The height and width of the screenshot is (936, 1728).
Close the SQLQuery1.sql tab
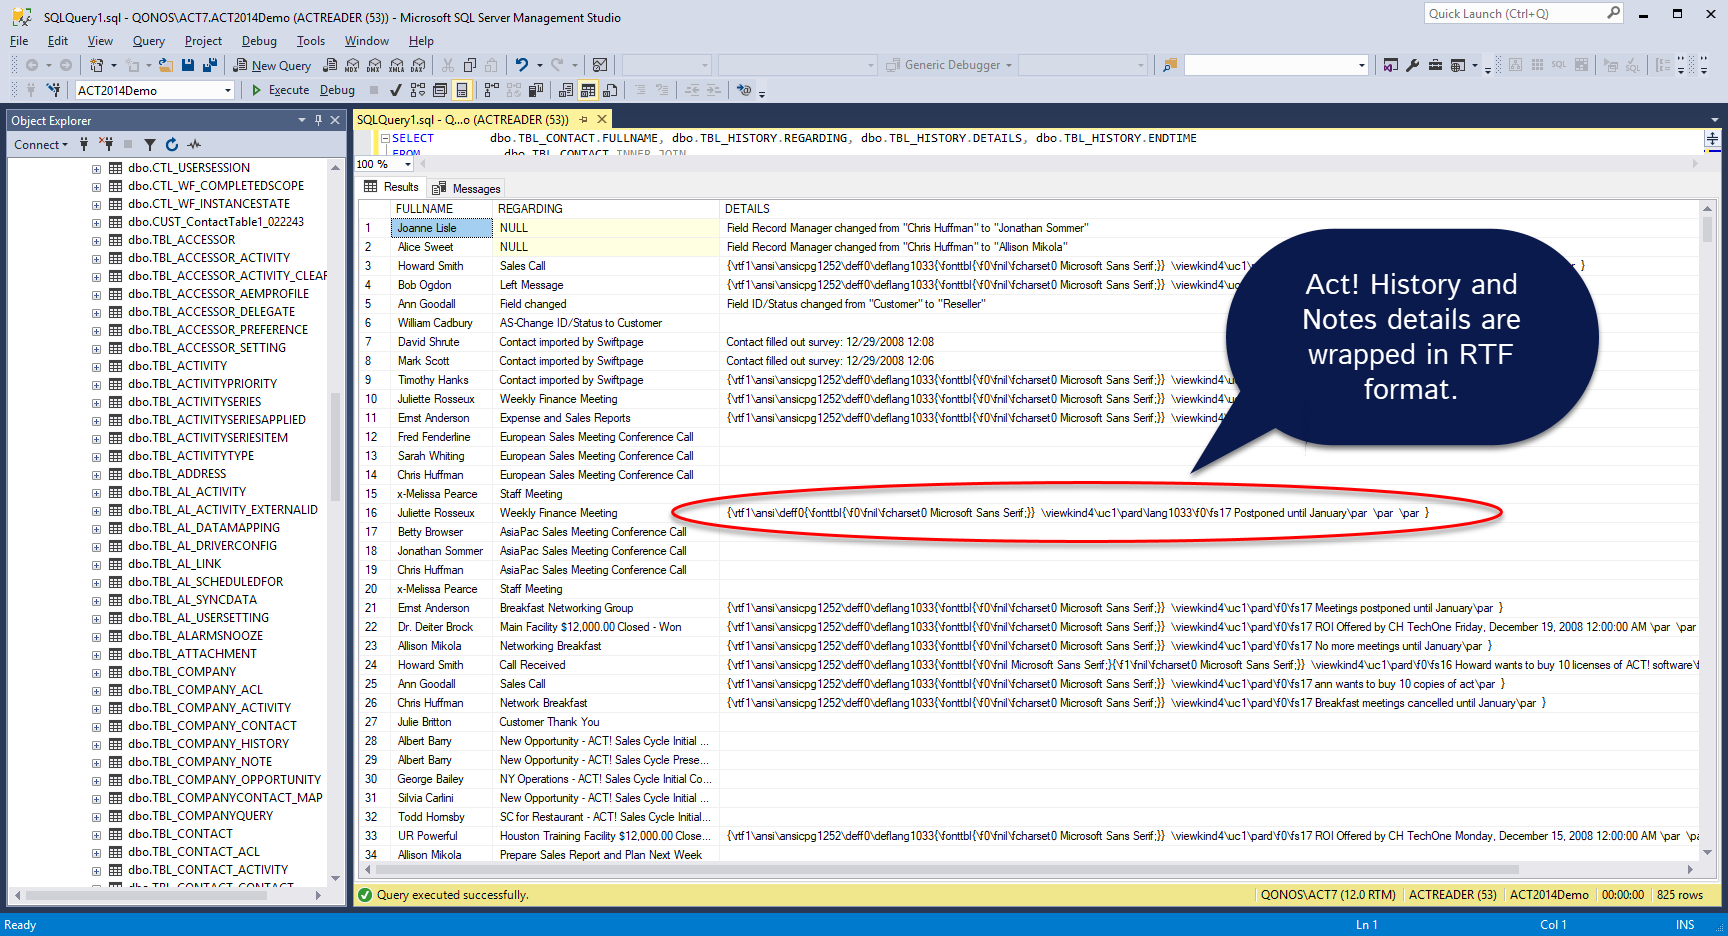[602, 119]
